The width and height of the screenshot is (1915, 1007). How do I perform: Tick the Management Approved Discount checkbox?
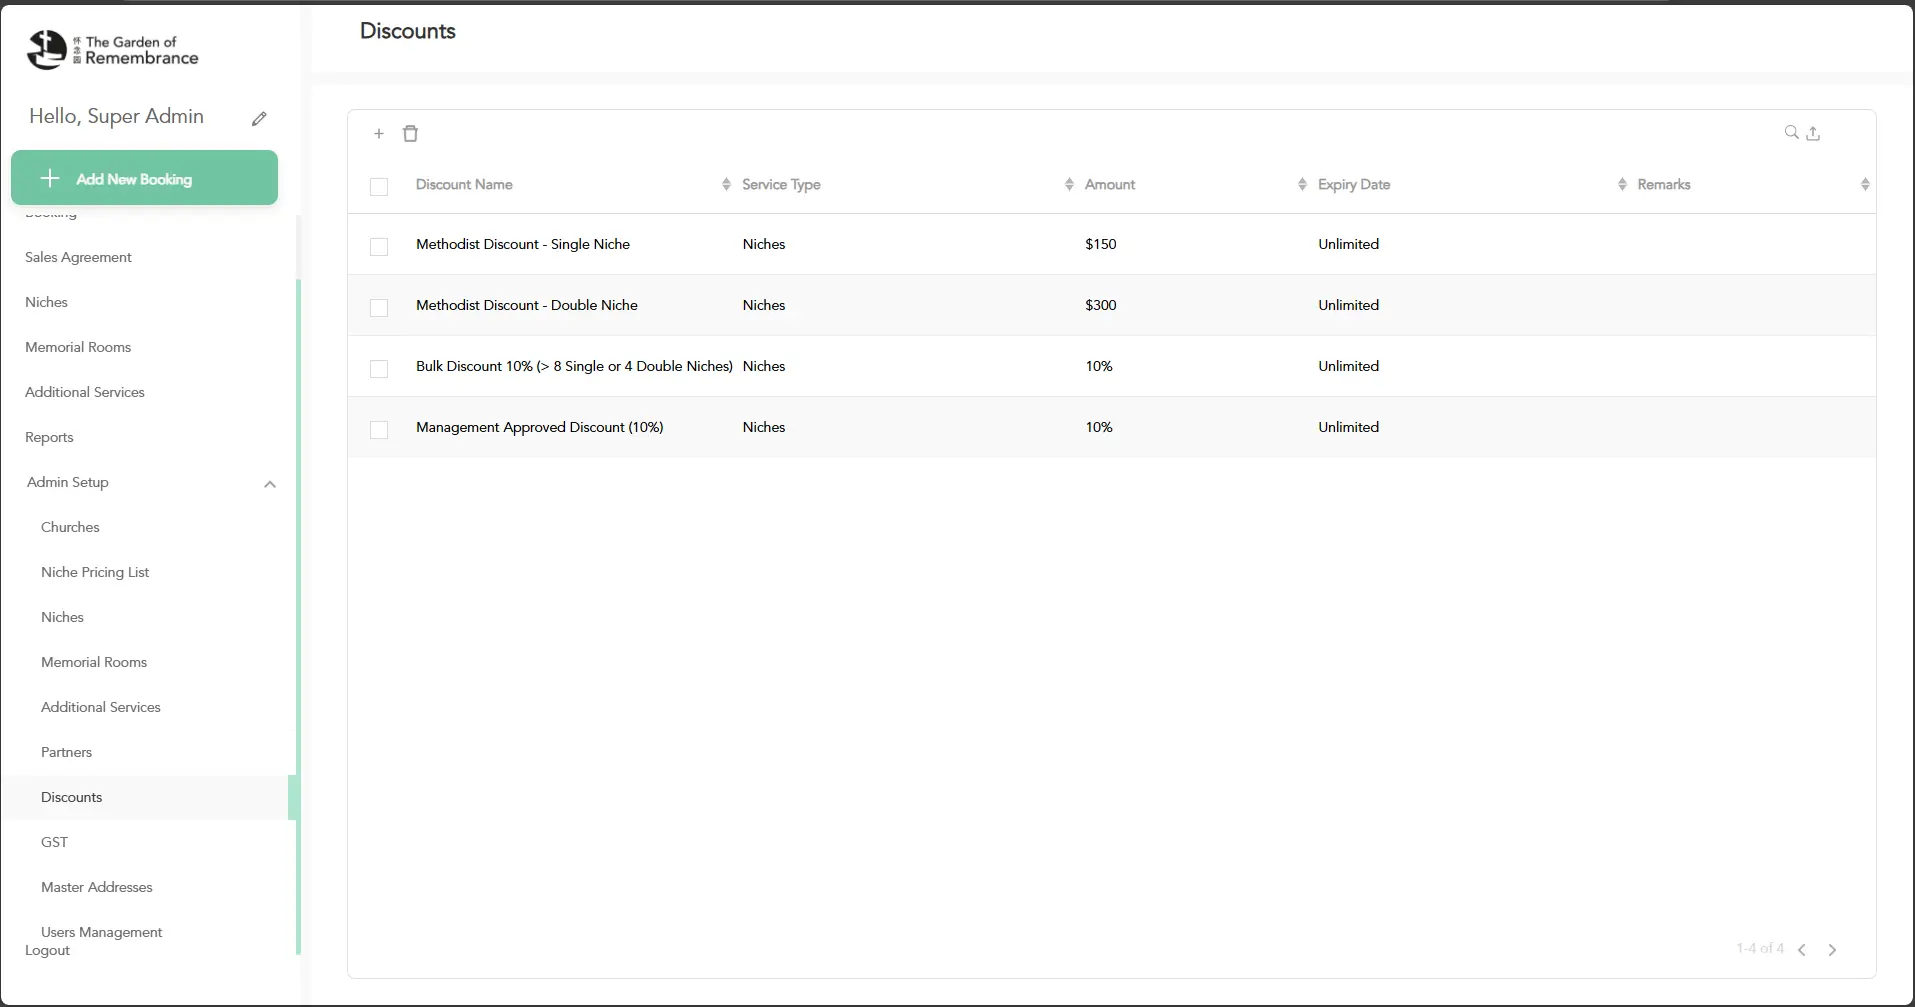(379, 430)
